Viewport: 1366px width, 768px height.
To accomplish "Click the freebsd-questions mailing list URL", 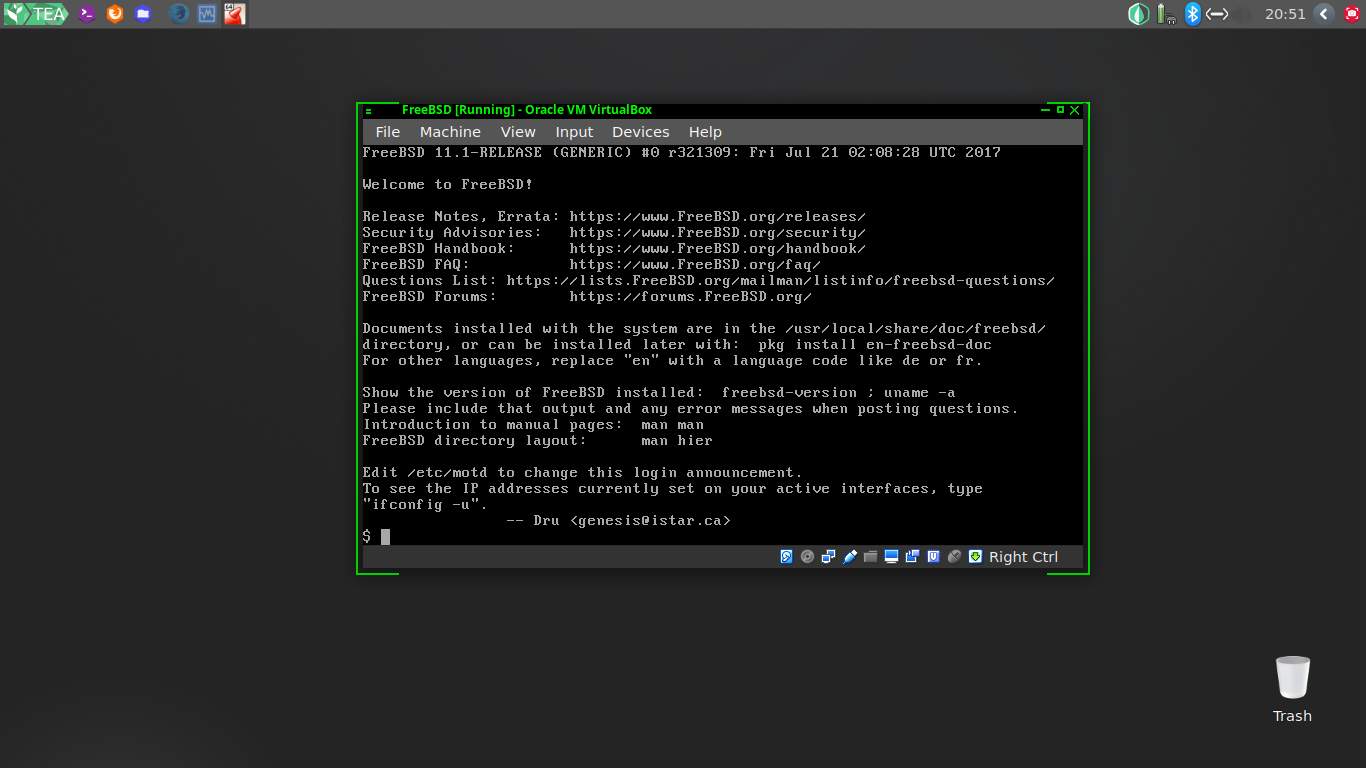I will point(780,280).
